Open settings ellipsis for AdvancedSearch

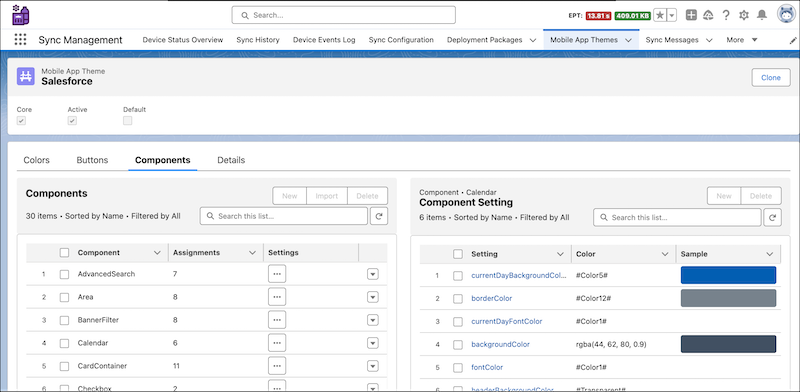(x=277, y=274)
